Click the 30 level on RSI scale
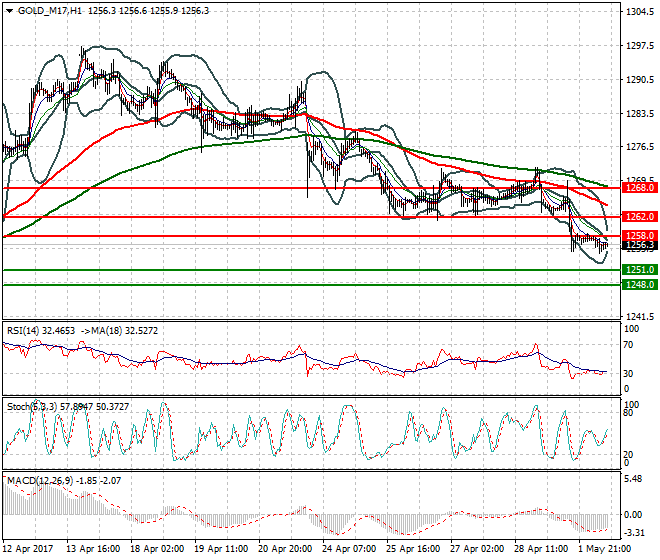The image size is (660, 560). [628, 373]
